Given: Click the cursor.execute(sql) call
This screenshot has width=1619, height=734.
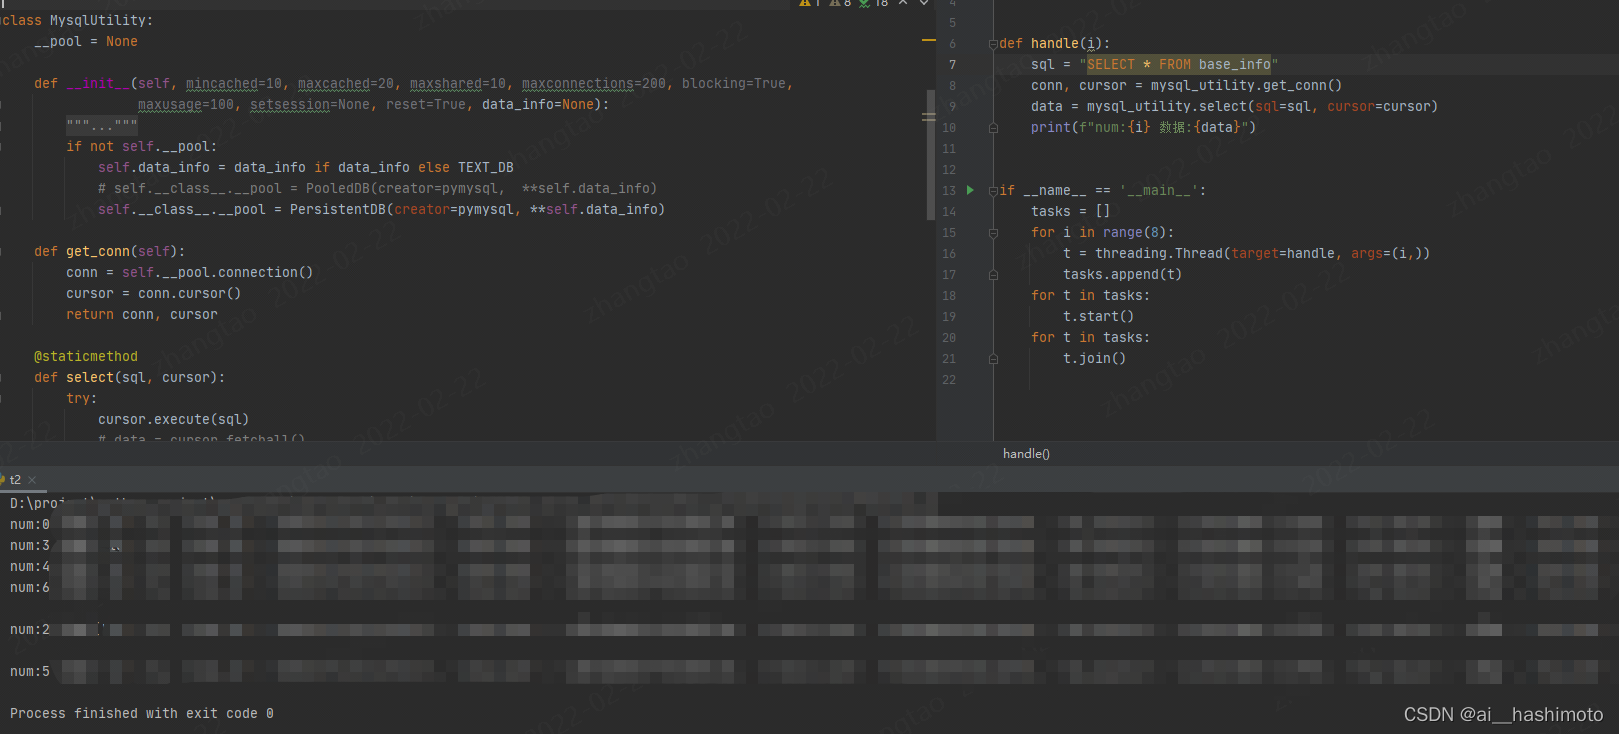Looking at the screenshot, I should pyautogui.click(x=174, y=420).
